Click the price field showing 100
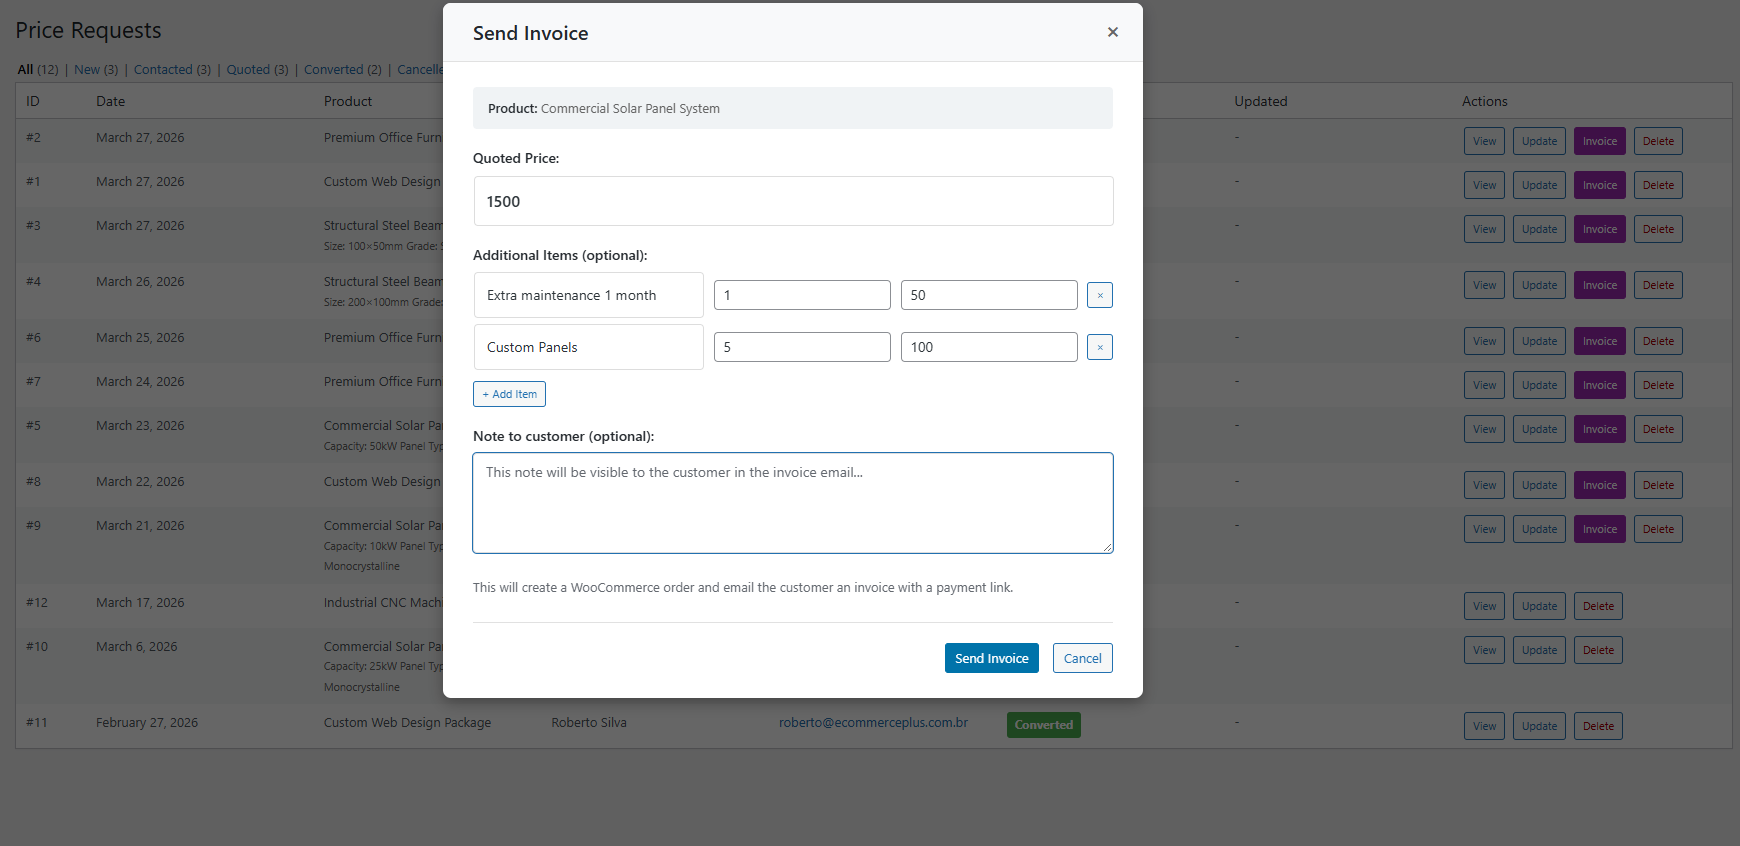Image resolution: width=1740 pixels, height=846 pixels. pos(988,347)
